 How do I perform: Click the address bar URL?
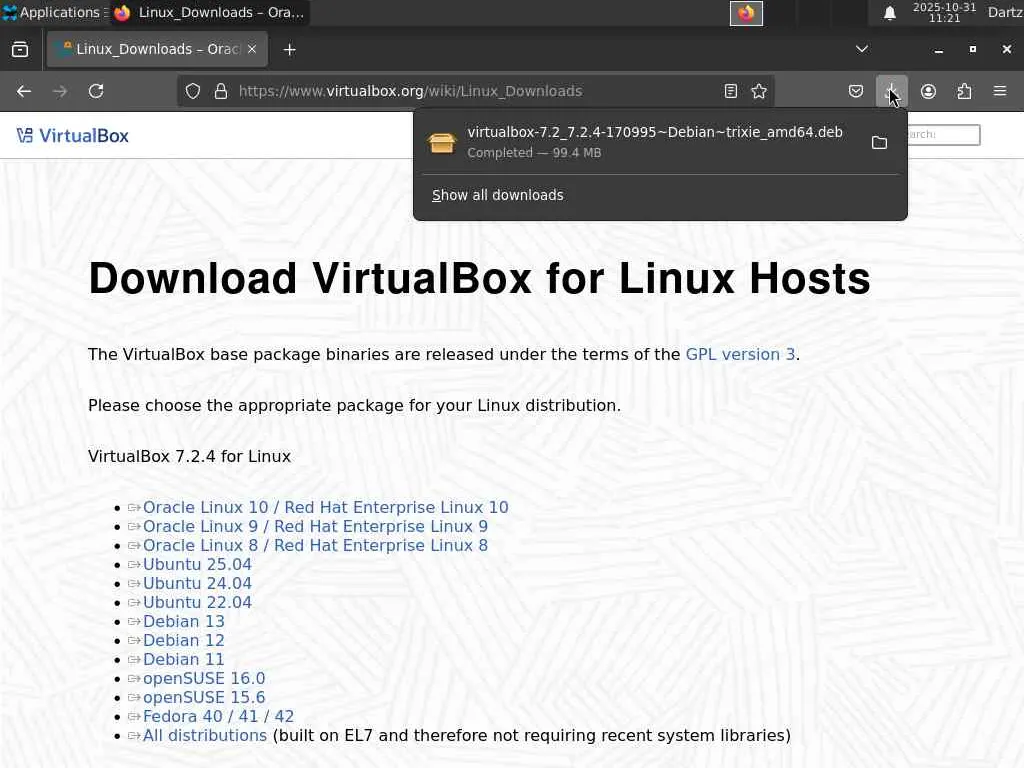tap(410, 91)
